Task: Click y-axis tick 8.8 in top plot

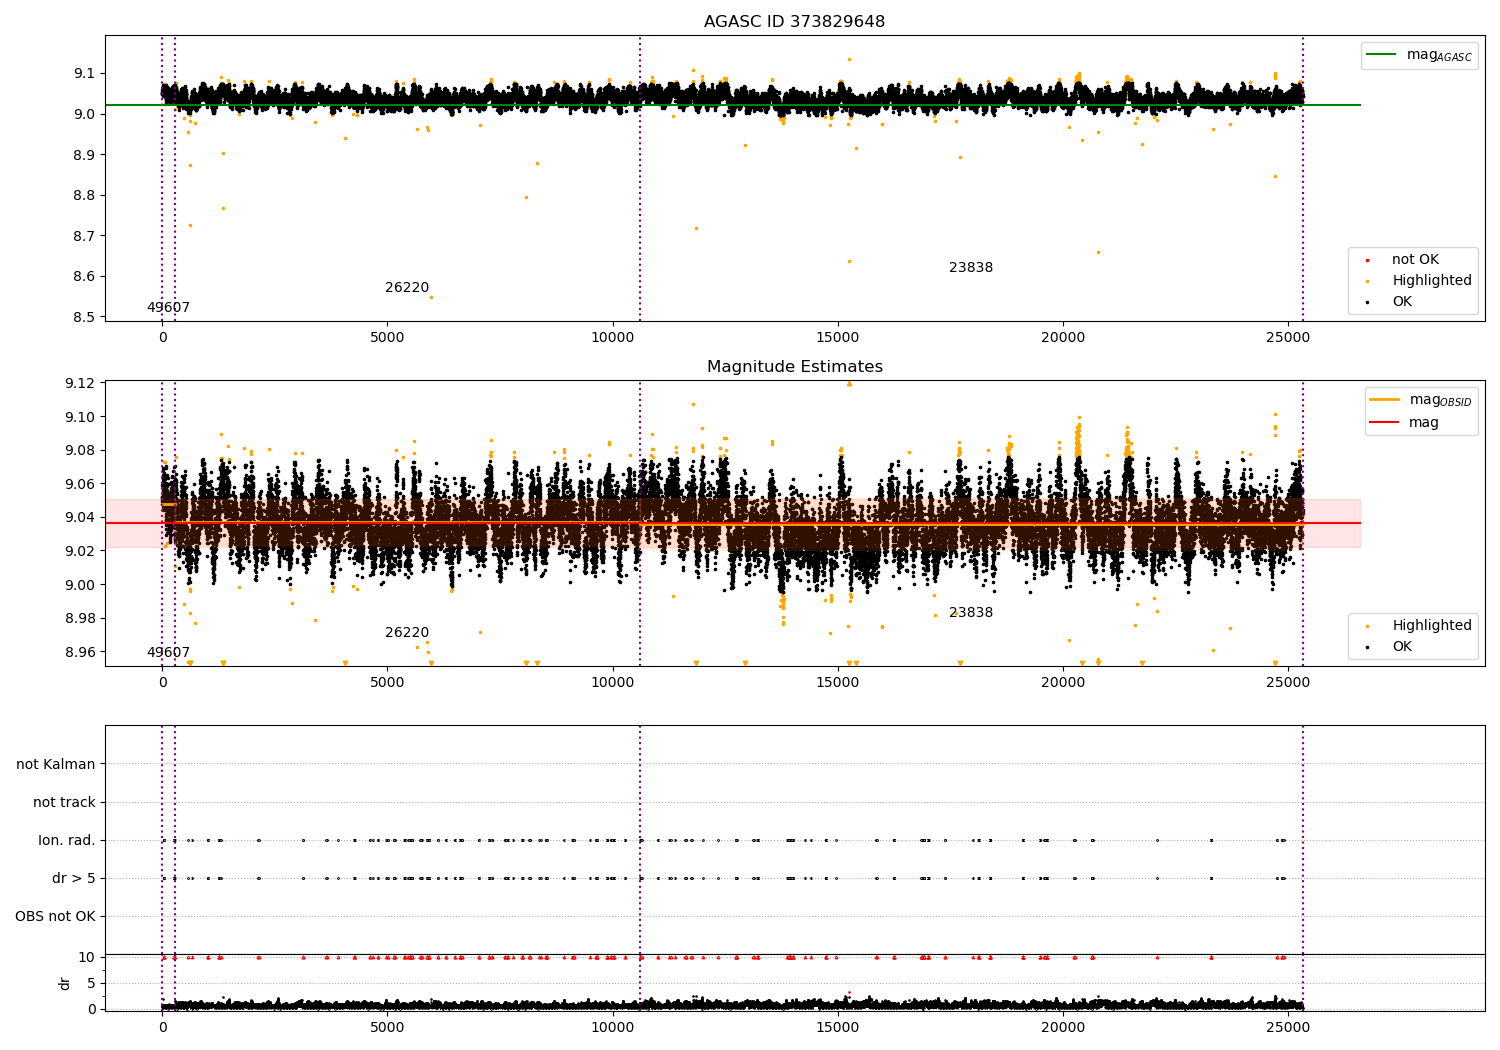Action: 85,196
